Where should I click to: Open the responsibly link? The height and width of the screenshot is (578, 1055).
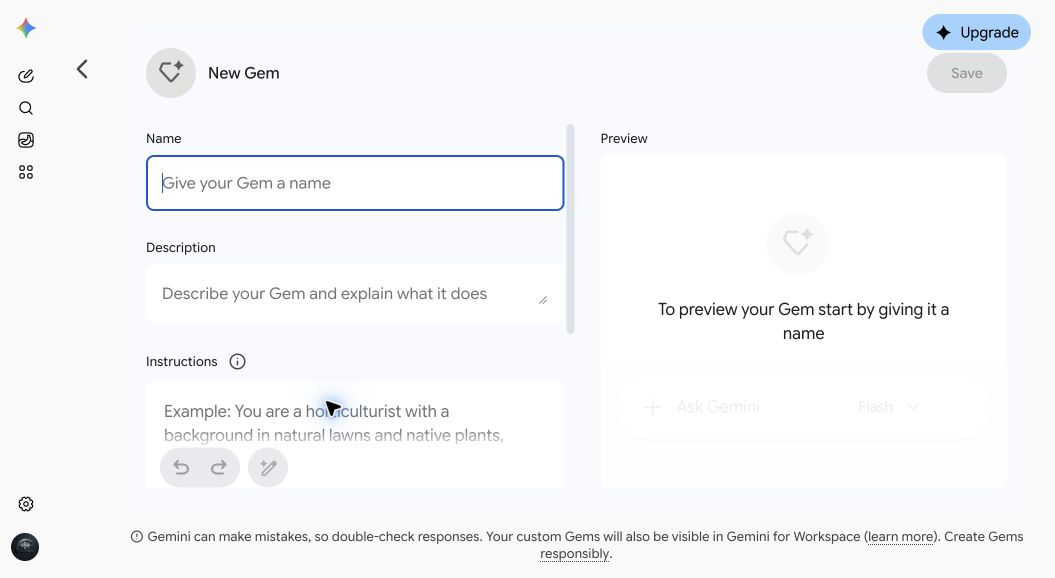[575, 554]
